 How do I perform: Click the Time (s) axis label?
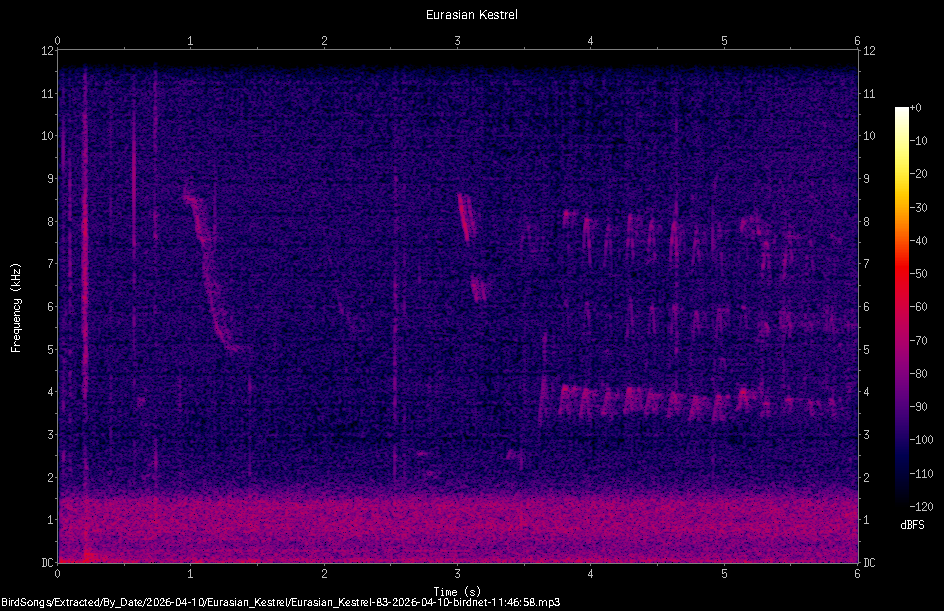tap(458, 590)
